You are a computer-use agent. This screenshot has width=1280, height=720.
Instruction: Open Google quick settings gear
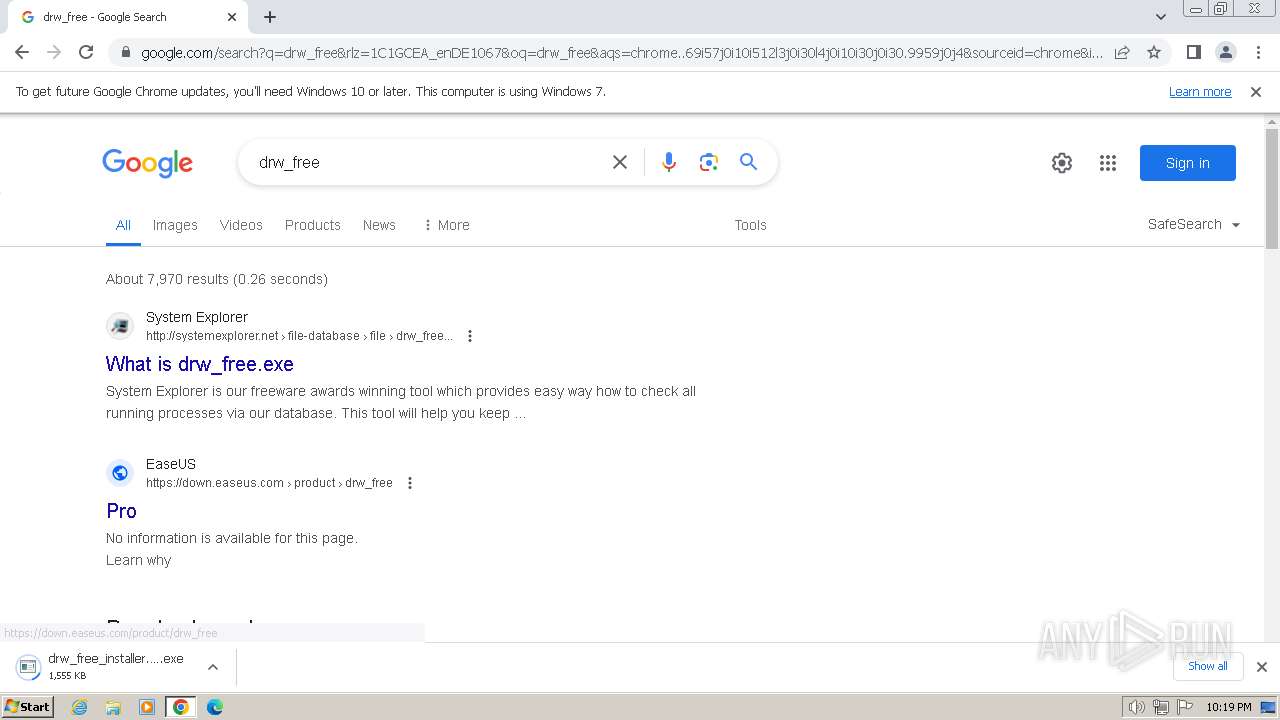[x=1062, y=163]
